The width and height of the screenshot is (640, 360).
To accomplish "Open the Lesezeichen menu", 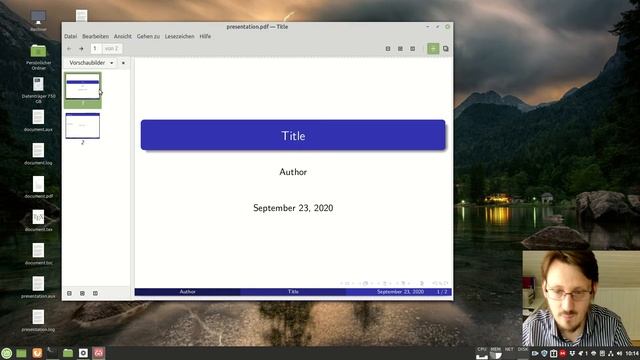I will (180, 36).
